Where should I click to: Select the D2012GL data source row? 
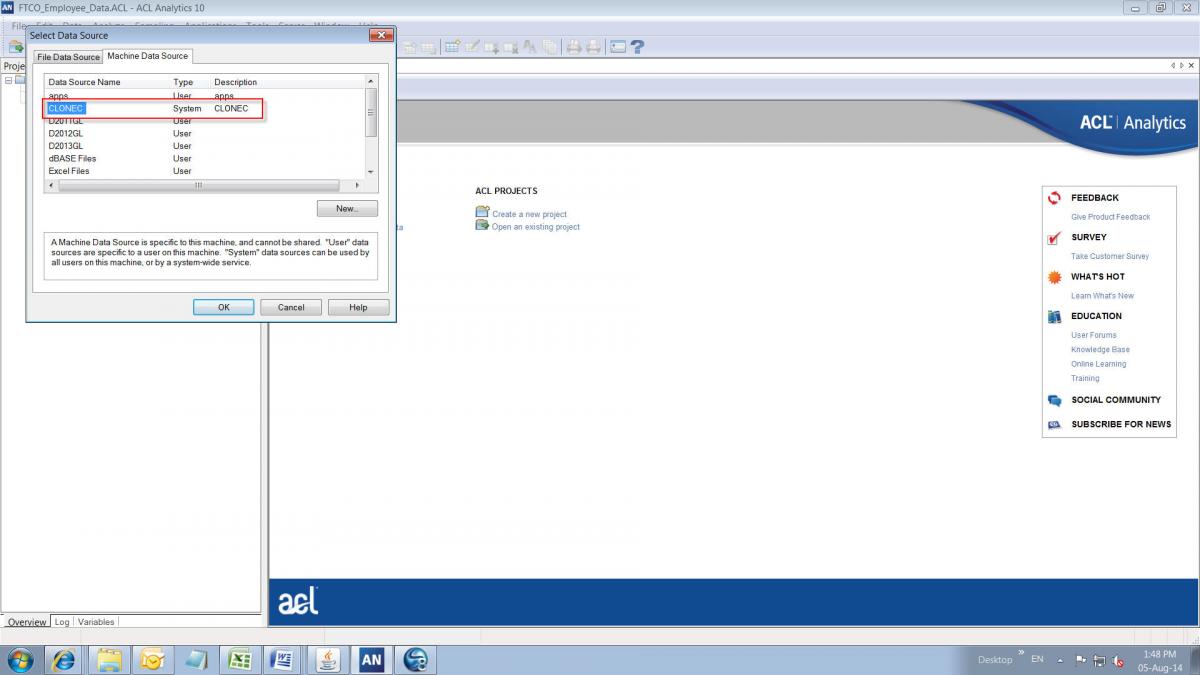(x=204, y=133)
